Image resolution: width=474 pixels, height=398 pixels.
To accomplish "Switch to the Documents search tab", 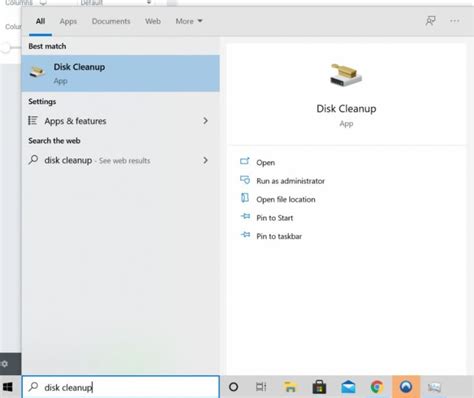I will click(111, 21).
